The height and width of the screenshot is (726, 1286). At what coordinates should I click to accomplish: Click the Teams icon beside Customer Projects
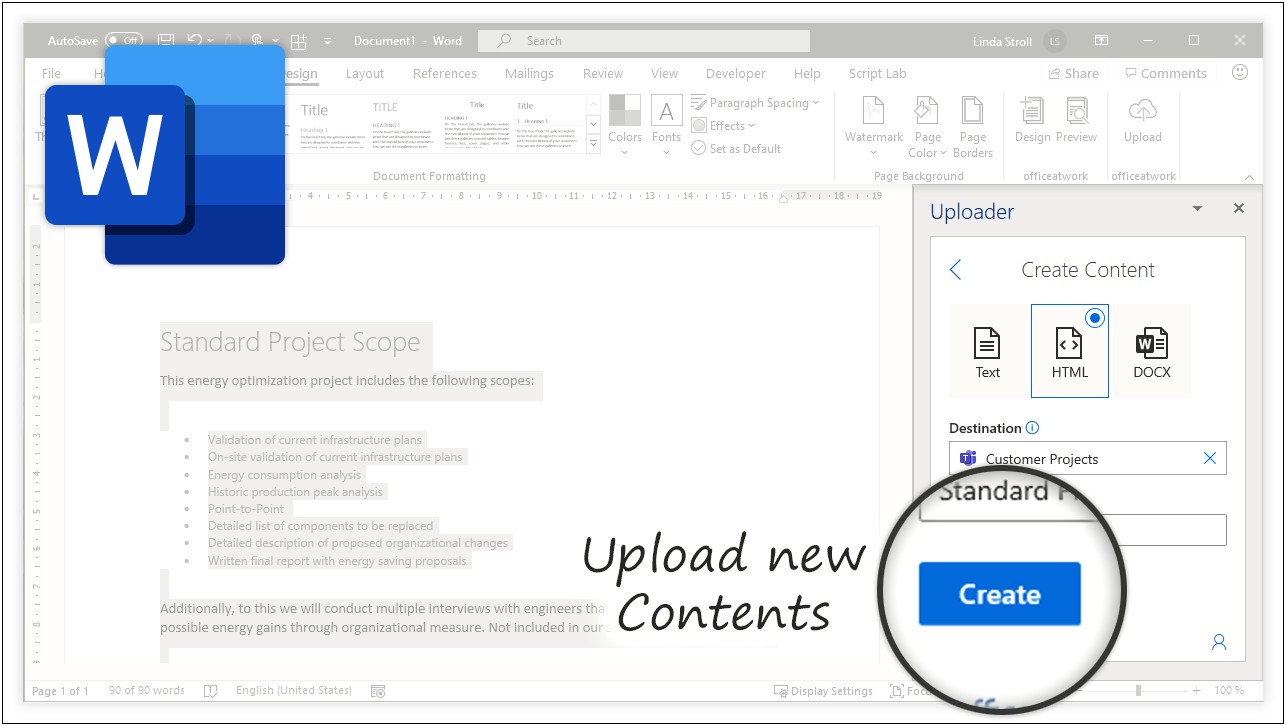pos(968,458)
